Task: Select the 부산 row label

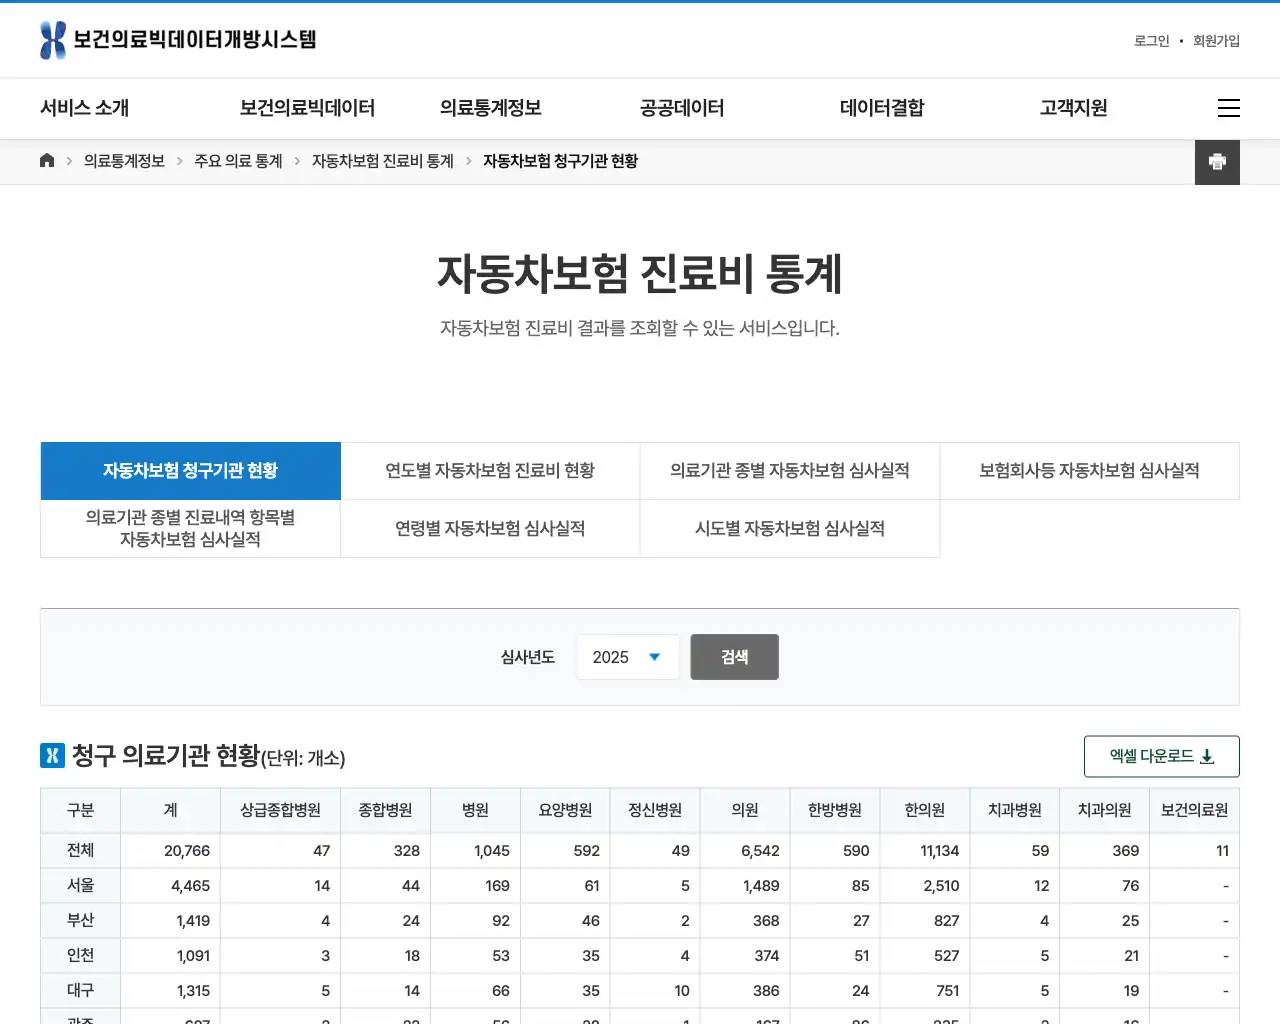Action: pyautogui.click(x=81, y=921)
